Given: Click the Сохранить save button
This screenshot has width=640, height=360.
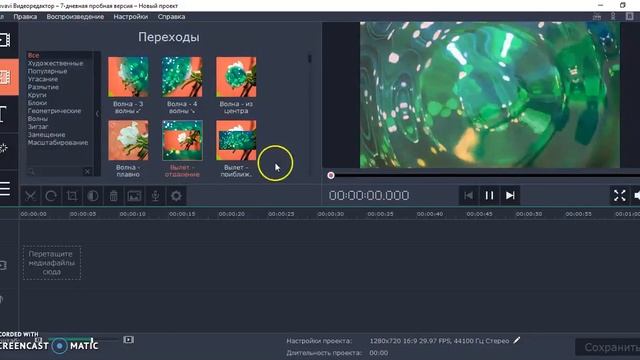Looking at the screenshot, I should [x=608, y=347].
